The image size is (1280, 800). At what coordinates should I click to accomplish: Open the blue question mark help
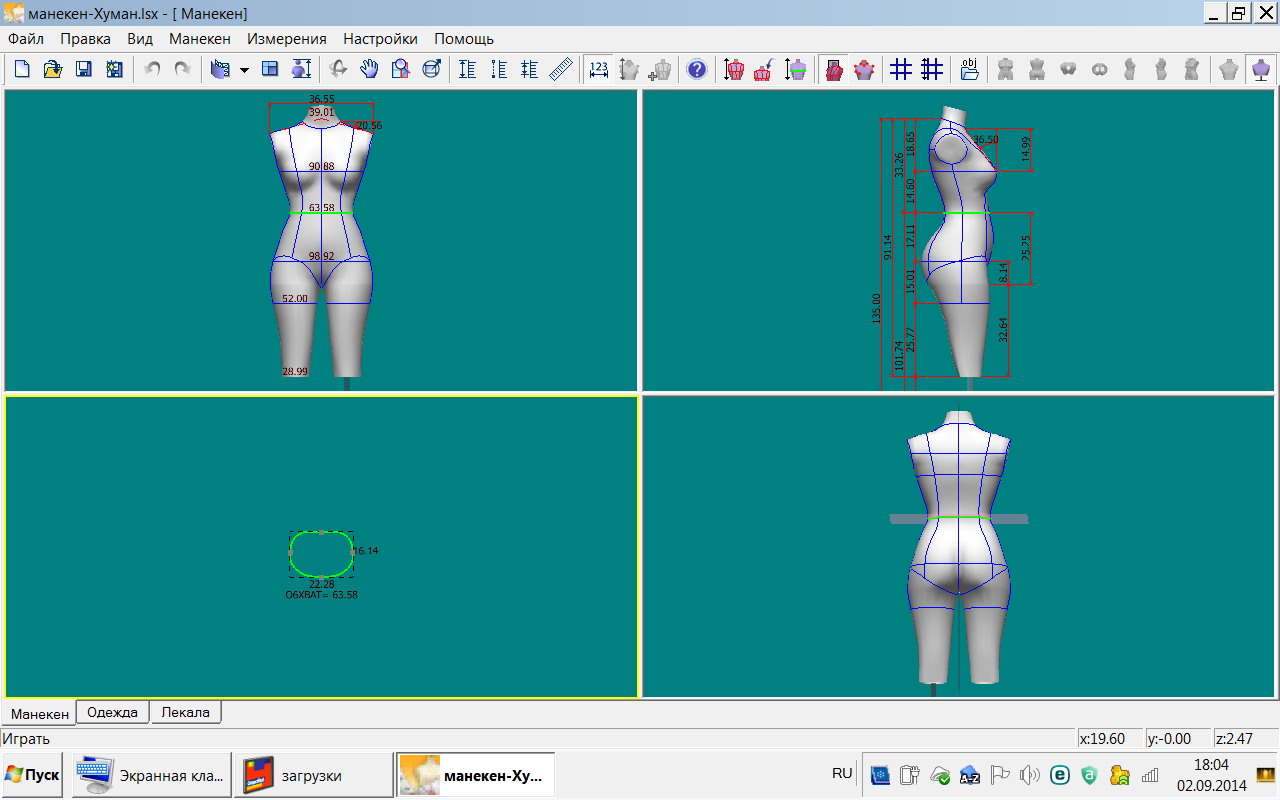(x=696, y=69)
